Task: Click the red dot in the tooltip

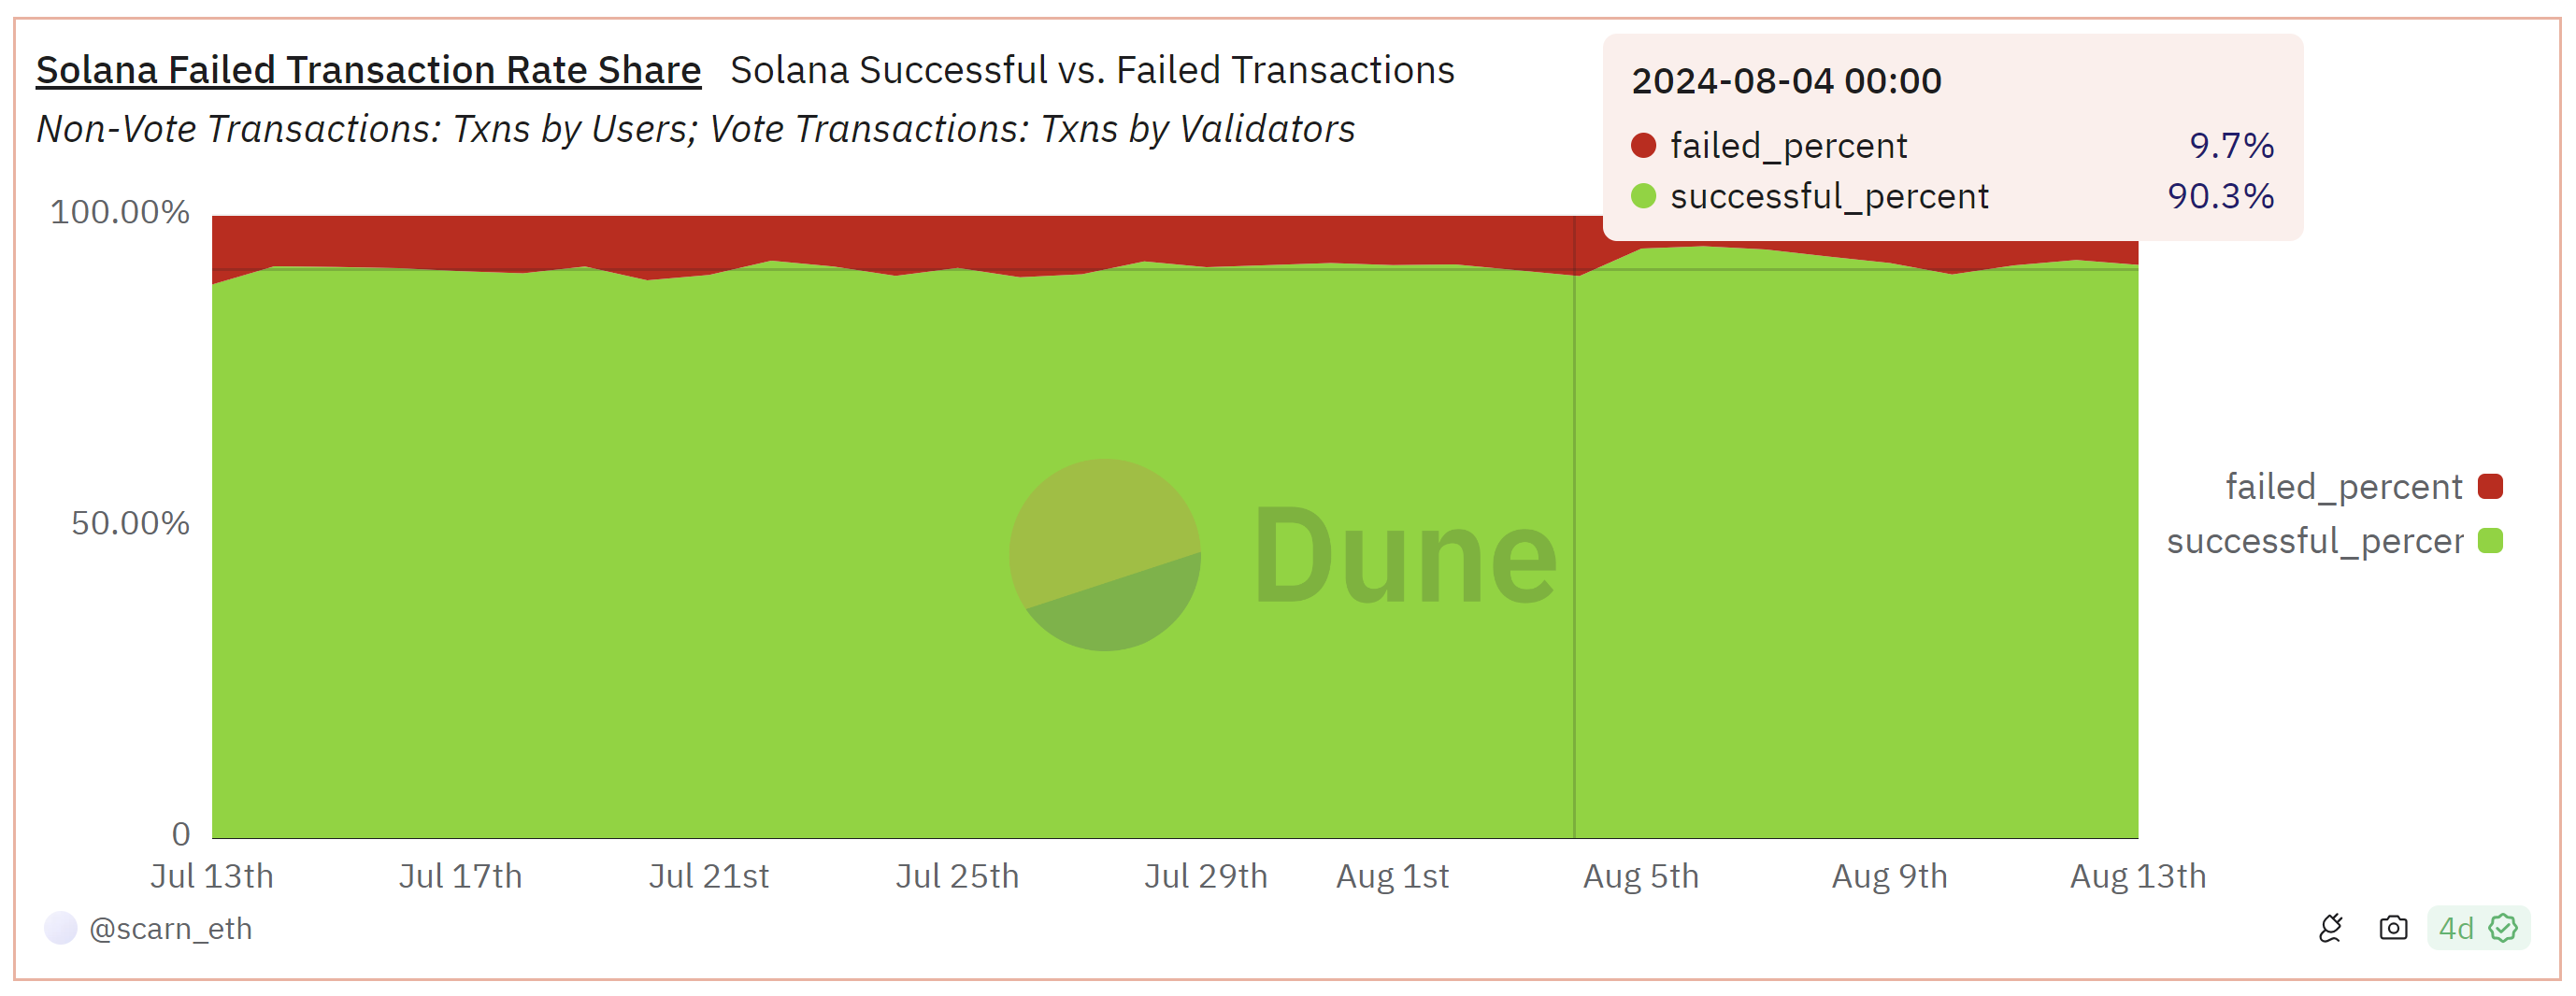Action: pyautogui.click(x=1643, y=146)
